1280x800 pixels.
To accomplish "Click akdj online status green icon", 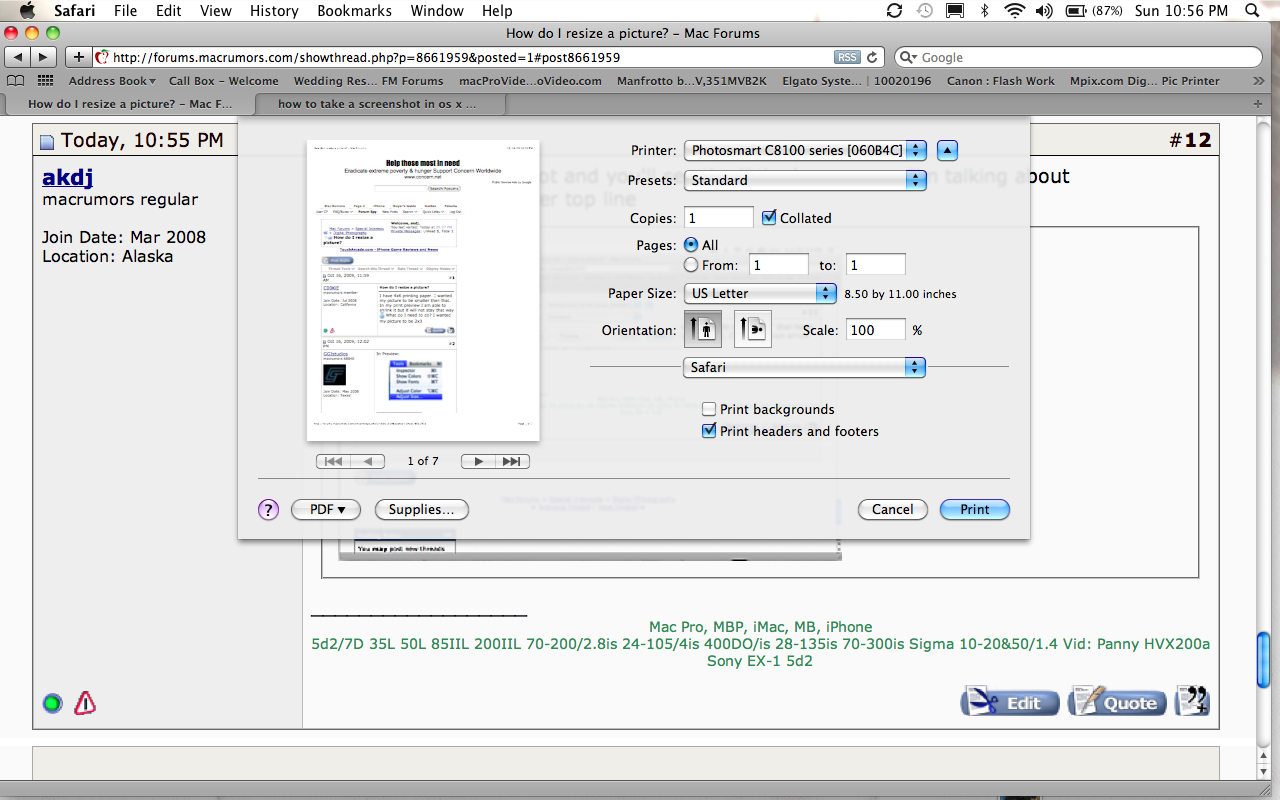I will tap(52, 703).
